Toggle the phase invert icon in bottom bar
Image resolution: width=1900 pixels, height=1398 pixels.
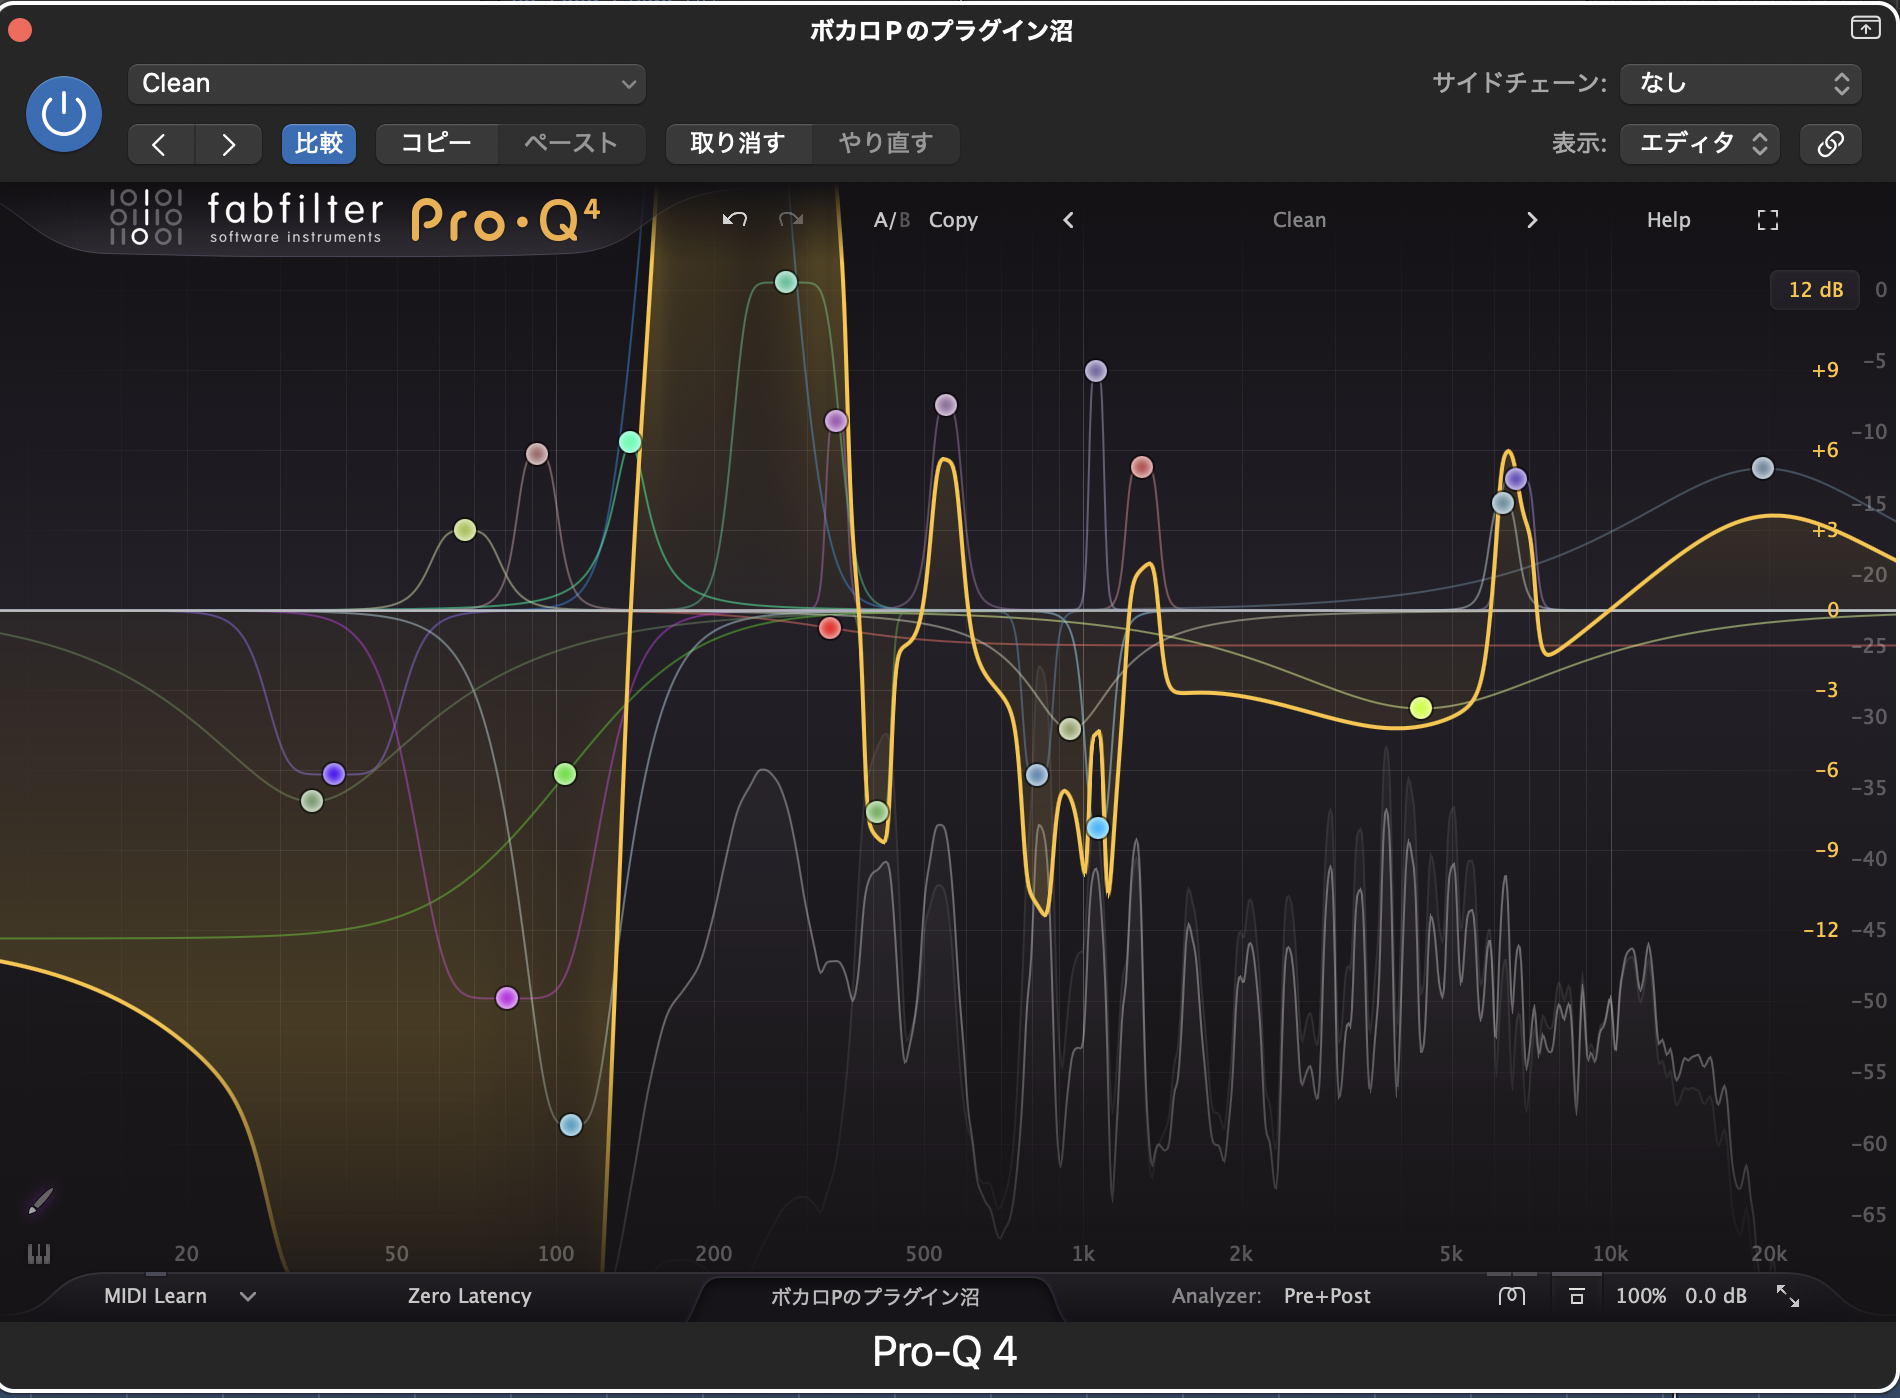(1511, 1297)
